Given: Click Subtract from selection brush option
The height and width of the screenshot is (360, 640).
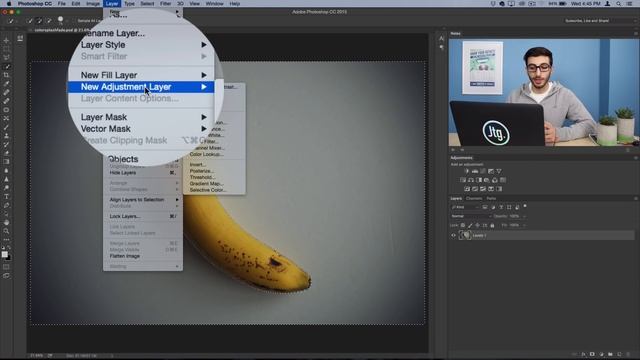Looking at the screenshot, I should pos(49,20).
